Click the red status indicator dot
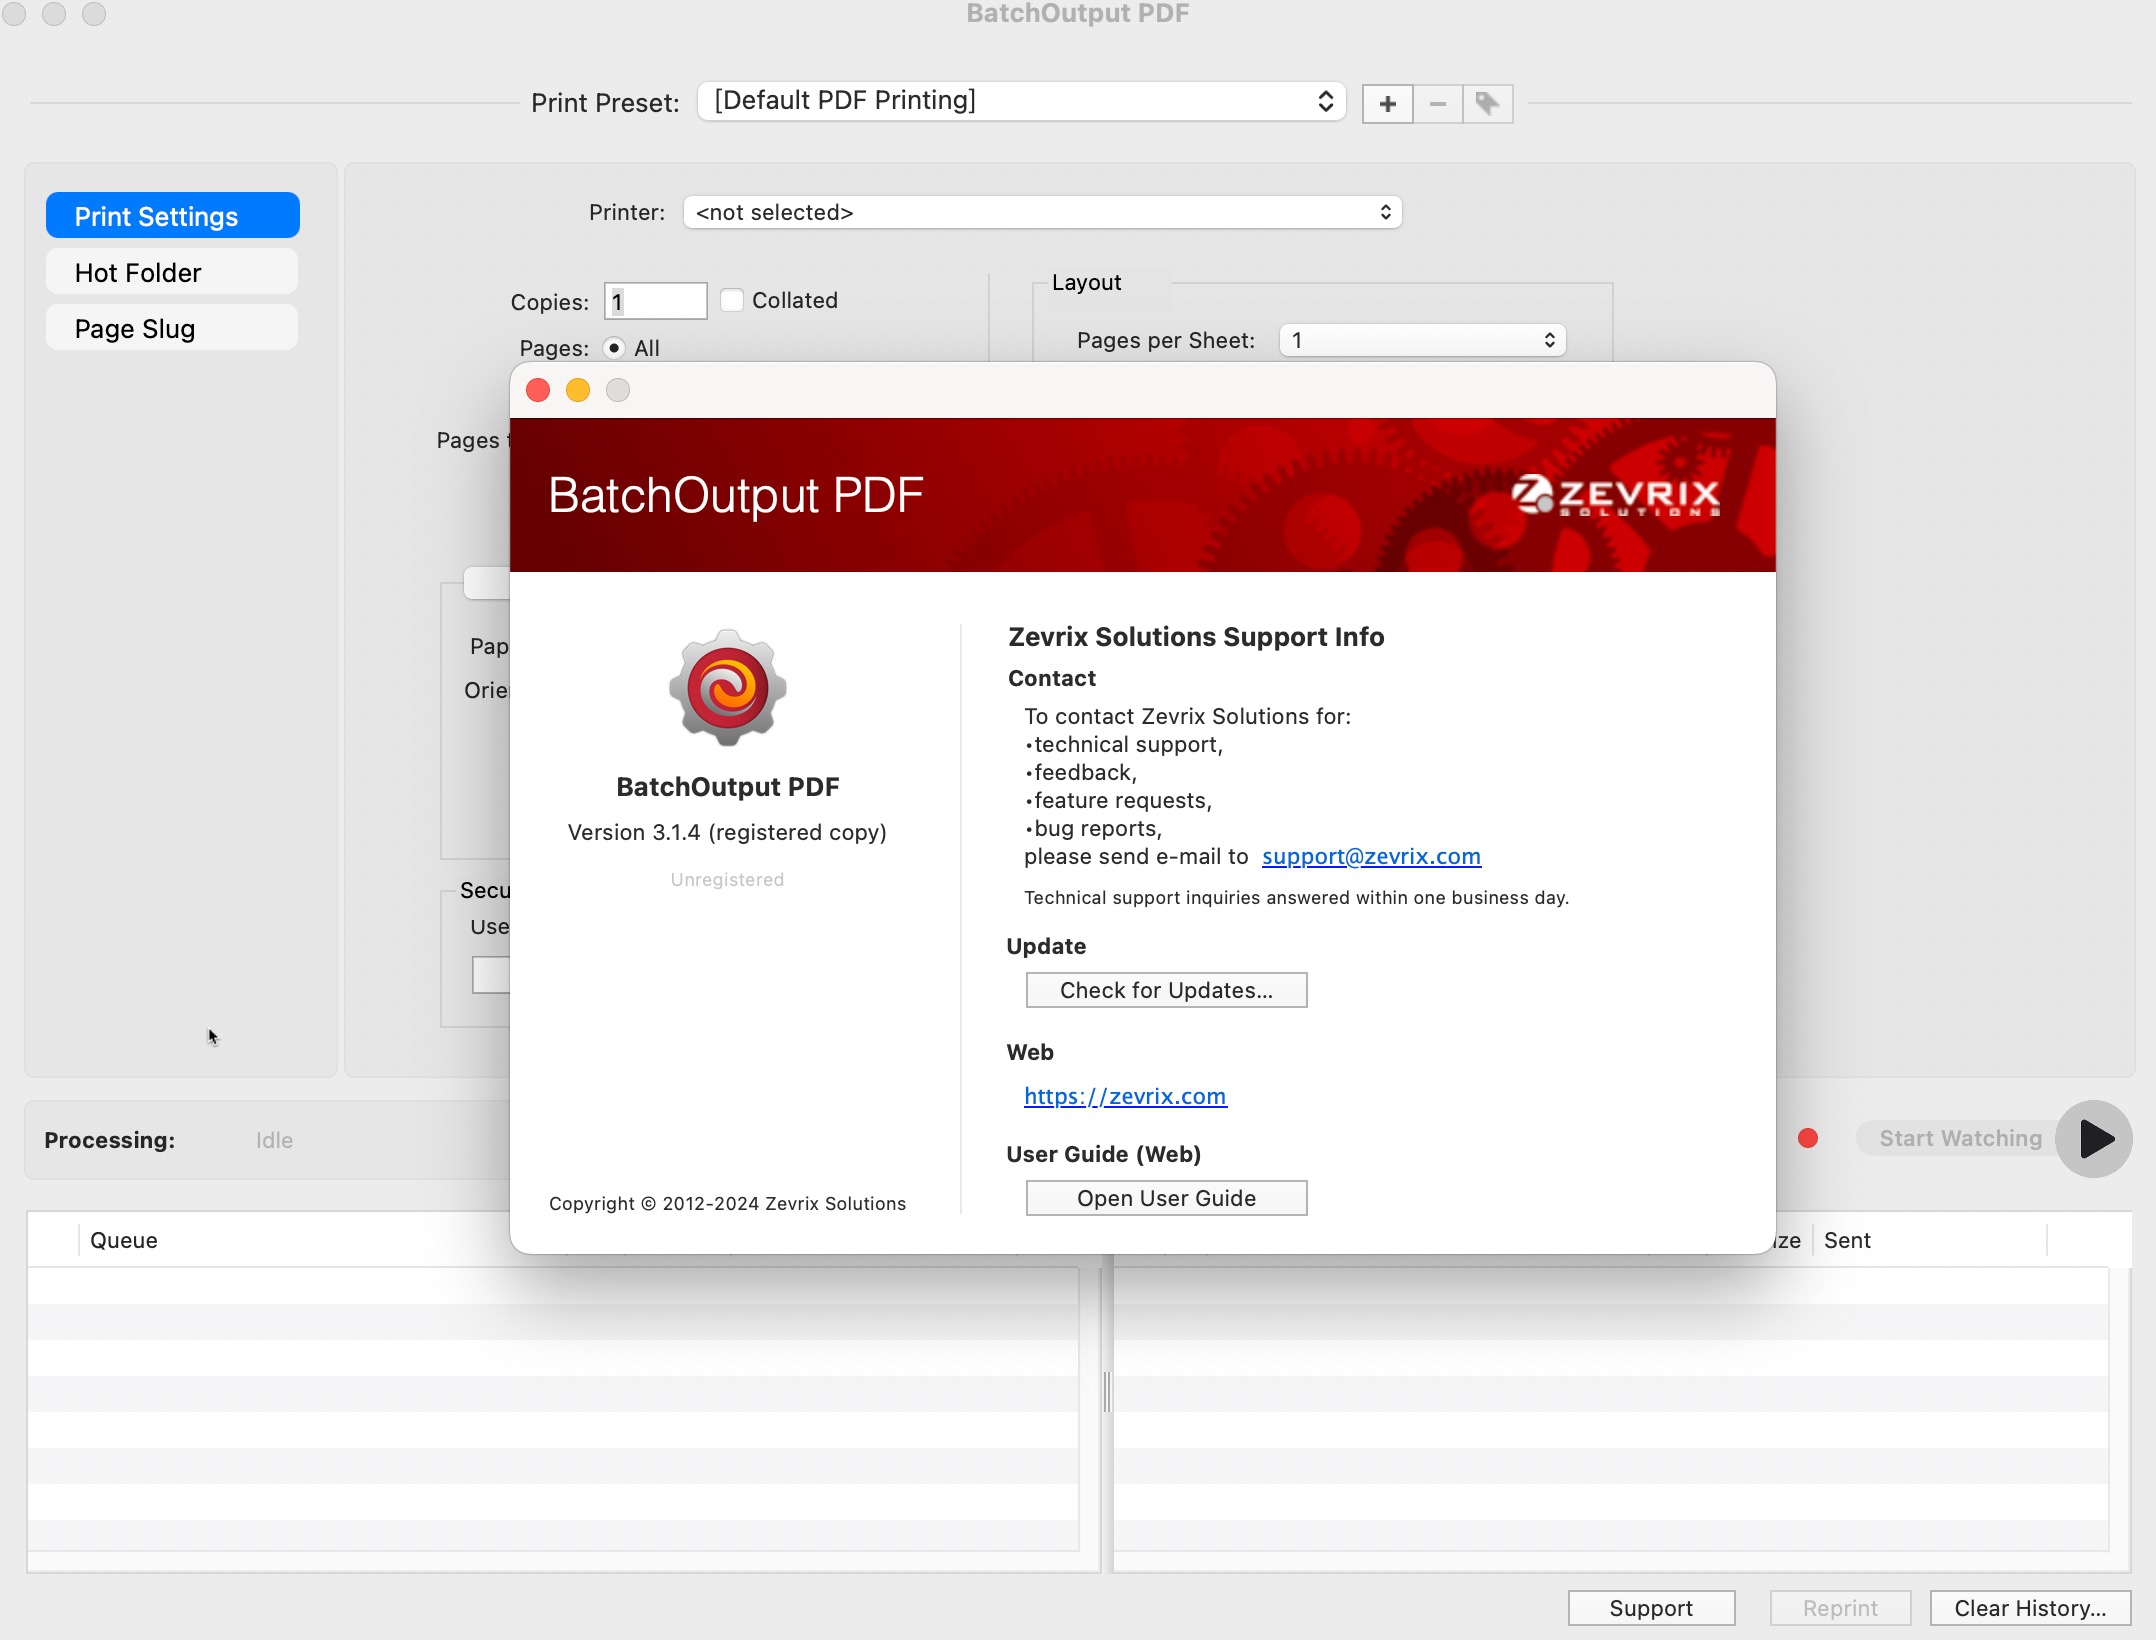Screen dimensions: 2156x1640 pos(1808,1138)
